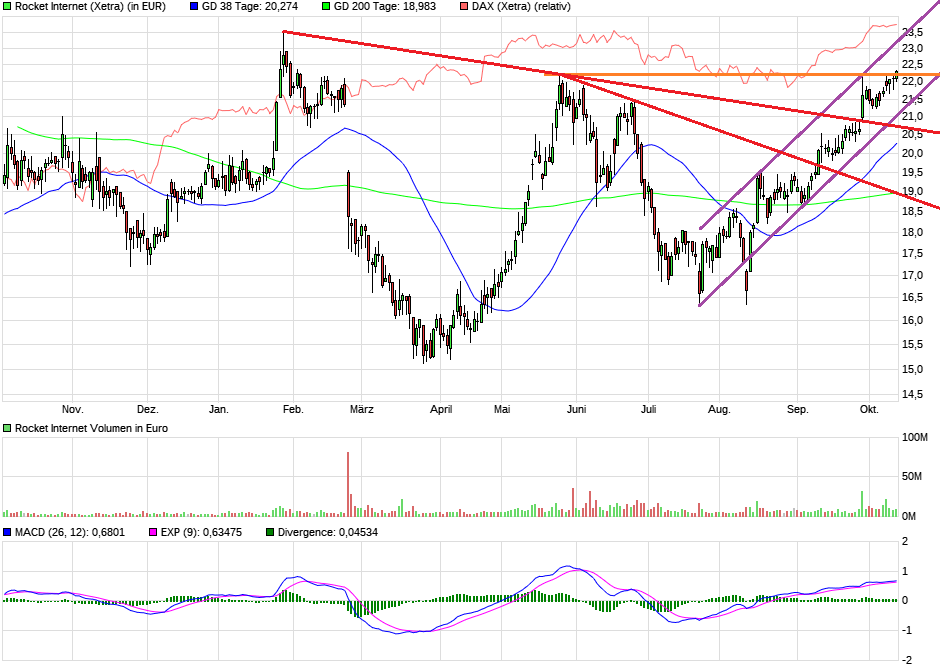Click the green Divergence indicator icon

(268, 532)
